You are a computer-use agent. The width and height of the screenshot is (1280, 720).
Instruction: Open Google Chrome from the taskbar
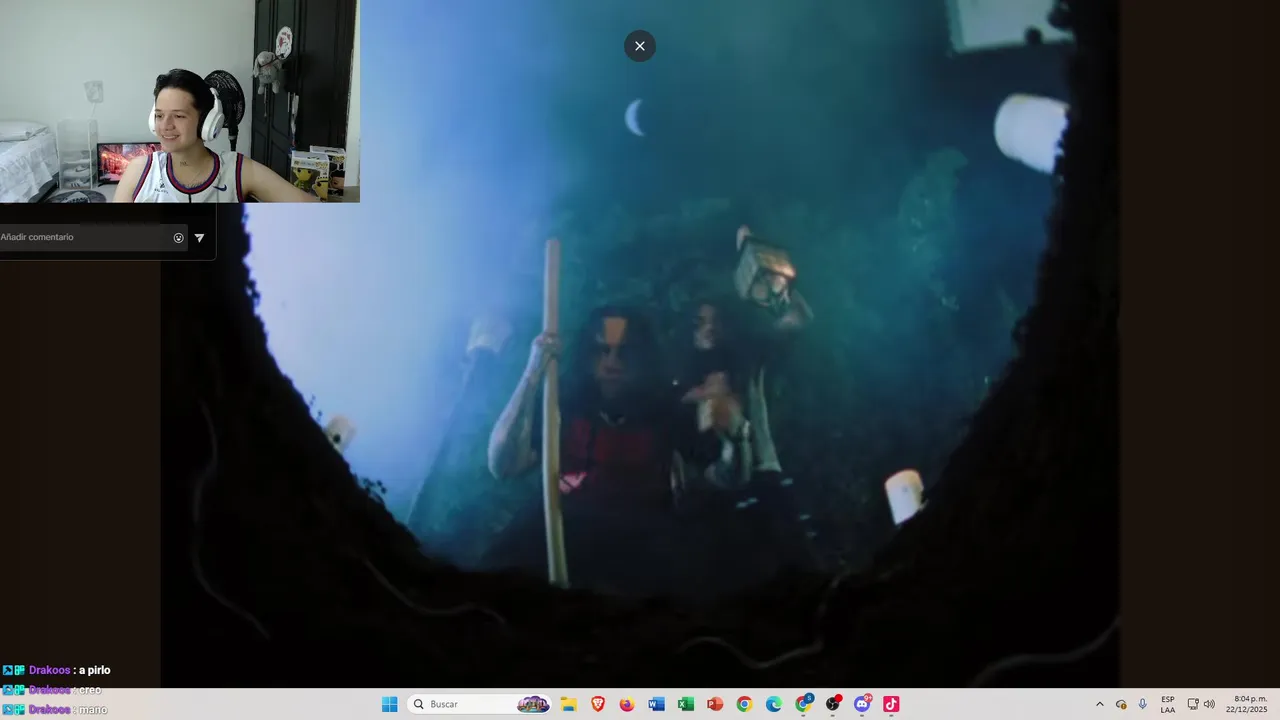744,704
